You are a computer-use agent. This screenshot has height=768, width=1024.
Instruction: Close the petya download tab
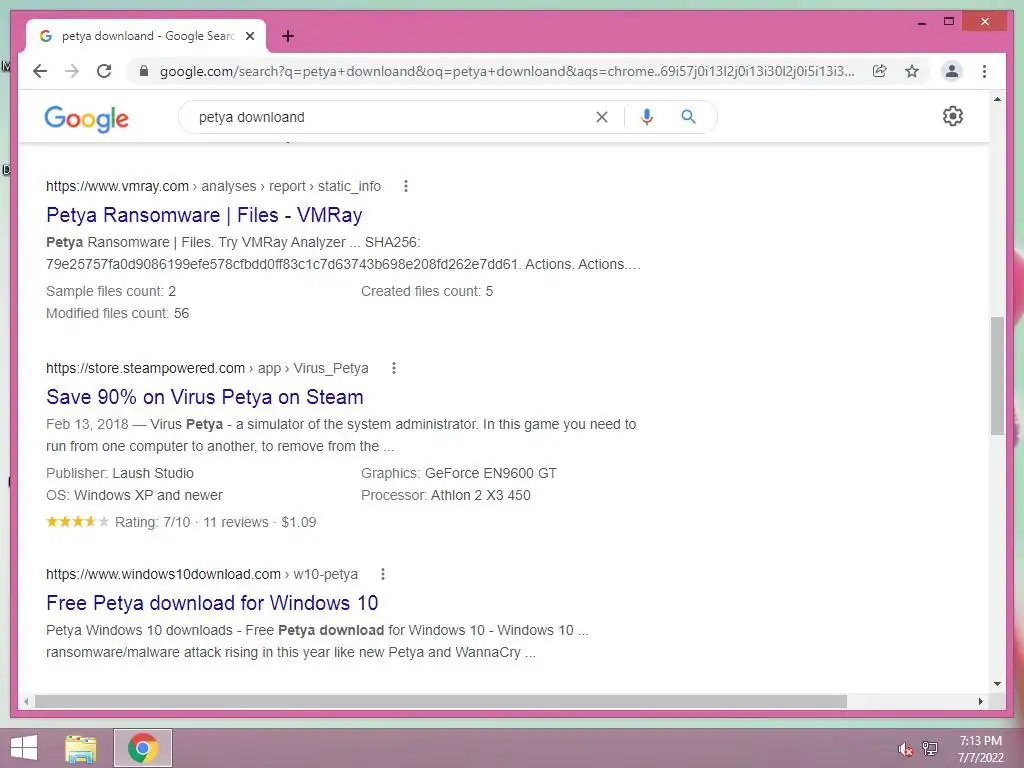pos(249,36)
